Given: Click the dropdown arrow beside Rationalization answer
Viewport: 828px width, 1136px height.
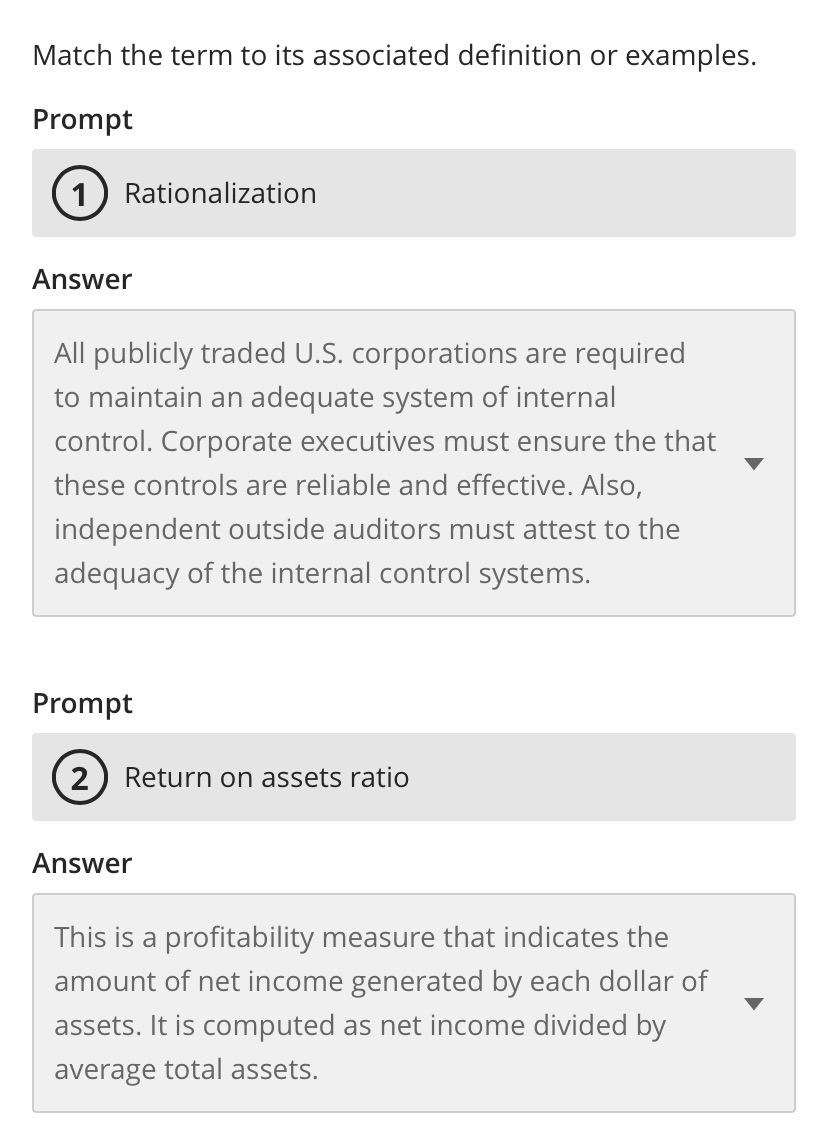Looking at the screenshot, I should click(x=753, y=463).
